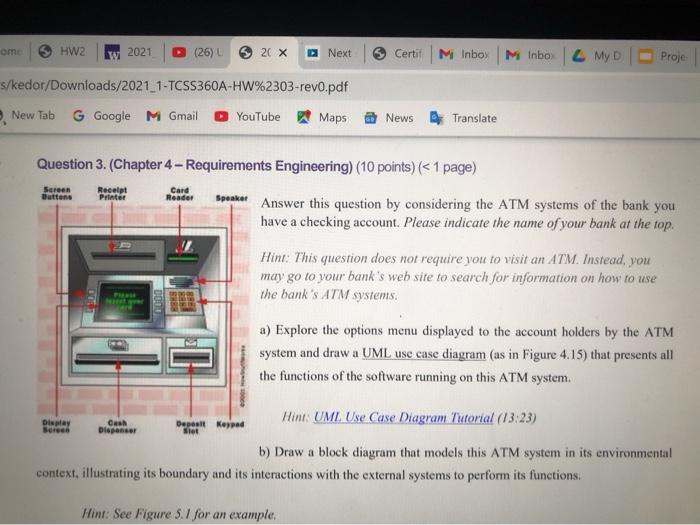Open the News bookmark

[x=389, y=118]
